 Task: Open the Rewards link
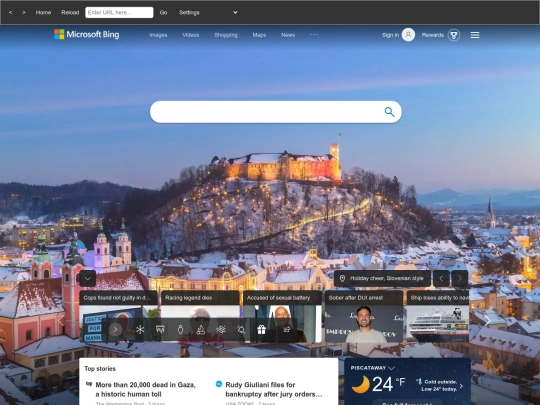(433, 35)
